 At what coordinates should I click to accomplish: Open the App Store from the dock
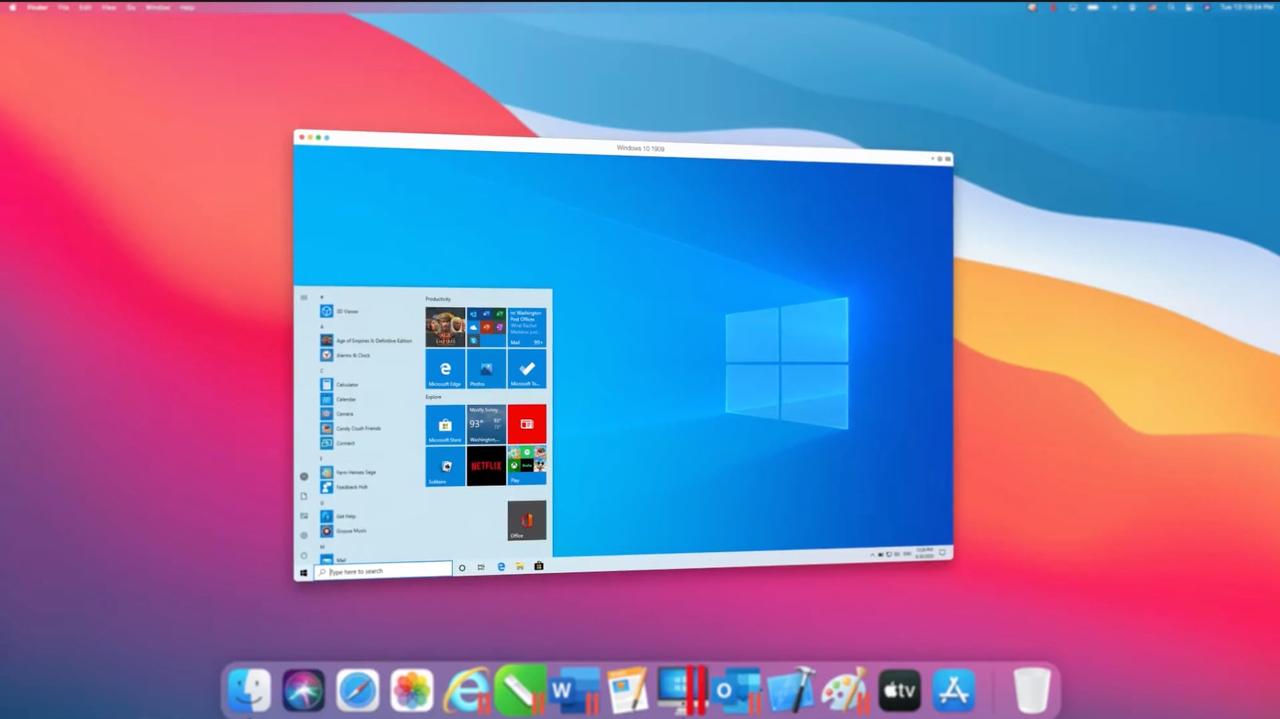coord(953,691)
